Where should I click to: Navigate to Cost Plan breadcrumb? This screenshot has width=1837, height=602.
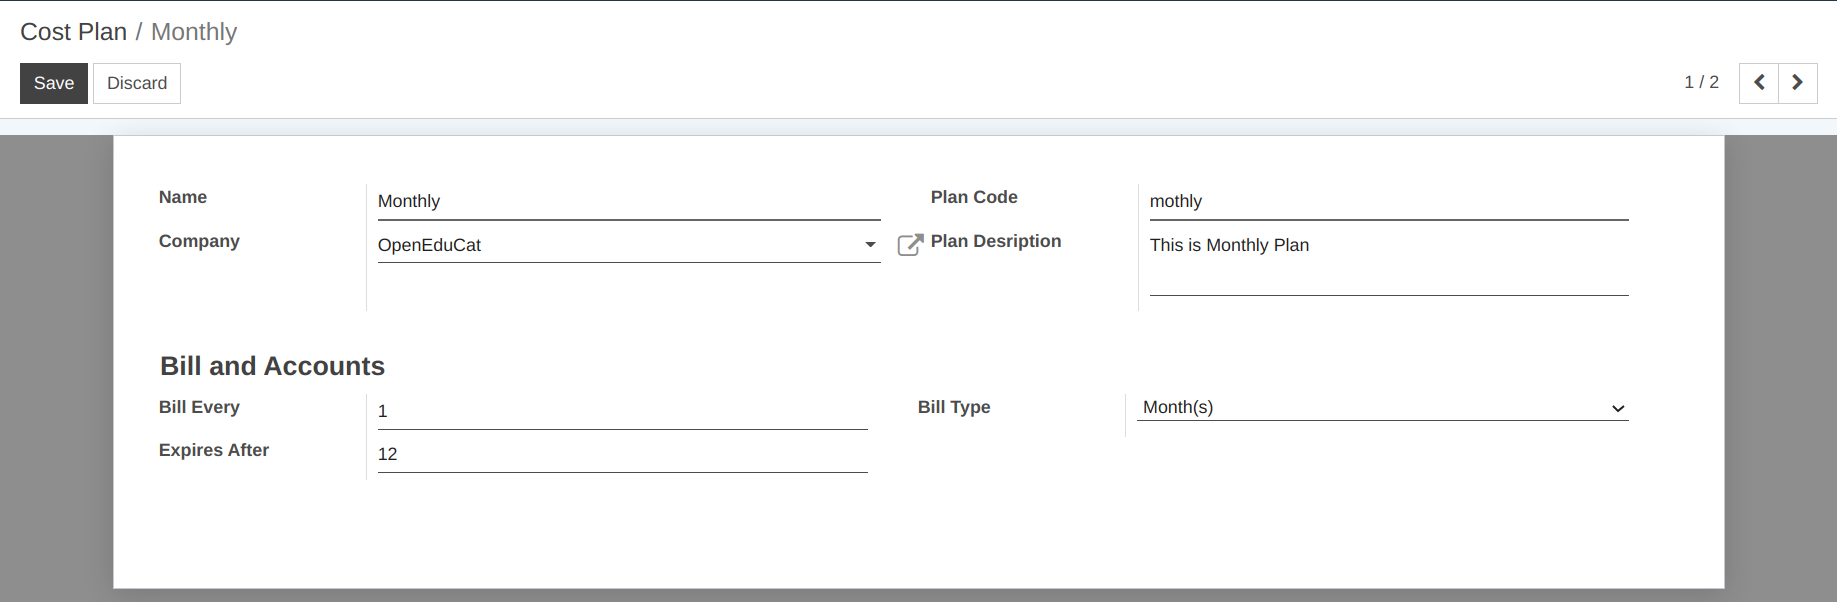[x=74, y=32]
